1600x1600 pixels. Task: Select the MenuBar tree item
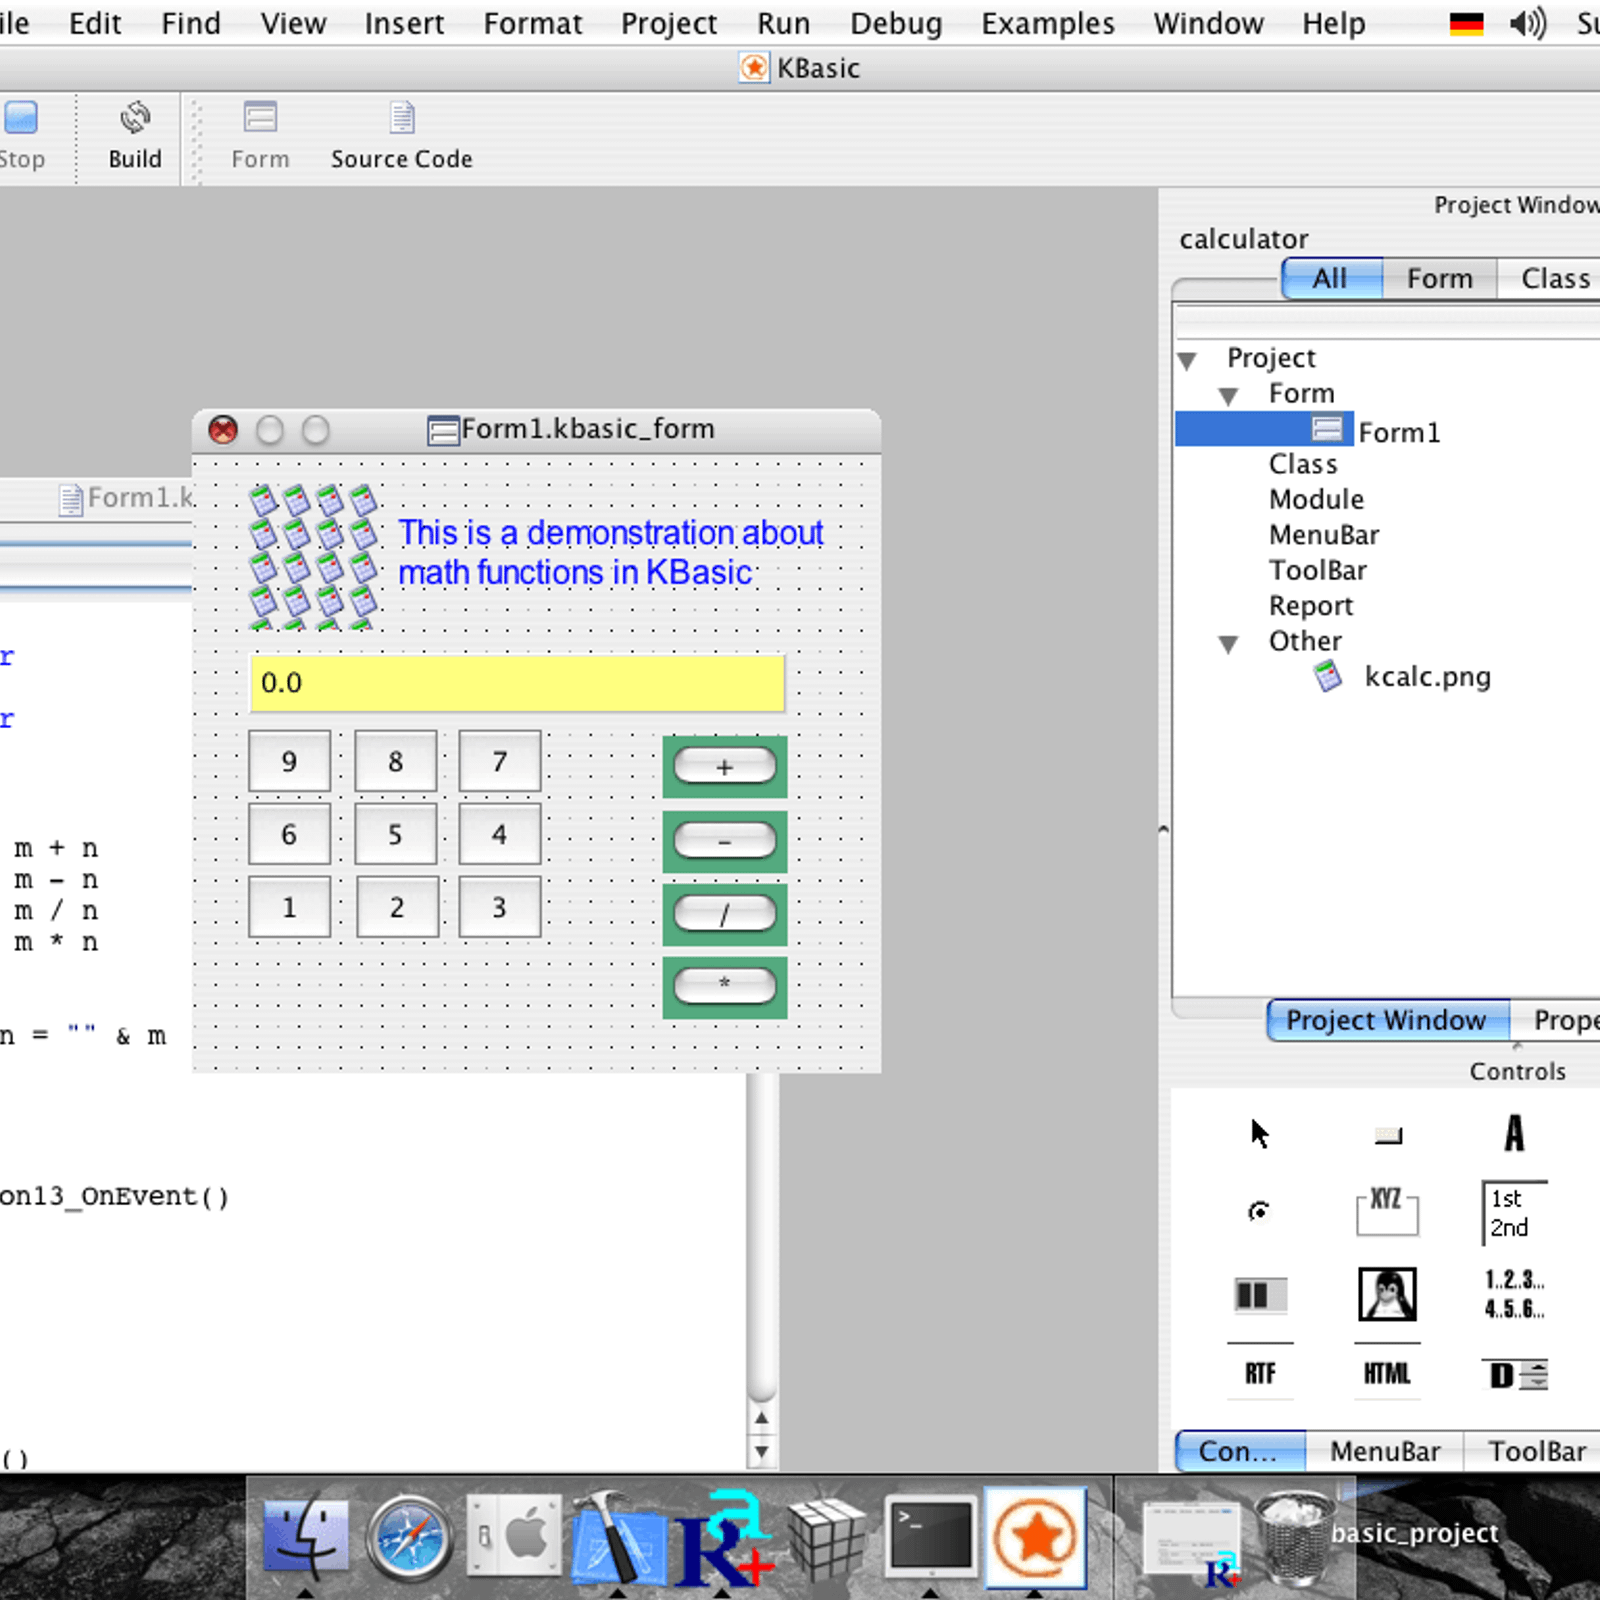[1324, 535]
